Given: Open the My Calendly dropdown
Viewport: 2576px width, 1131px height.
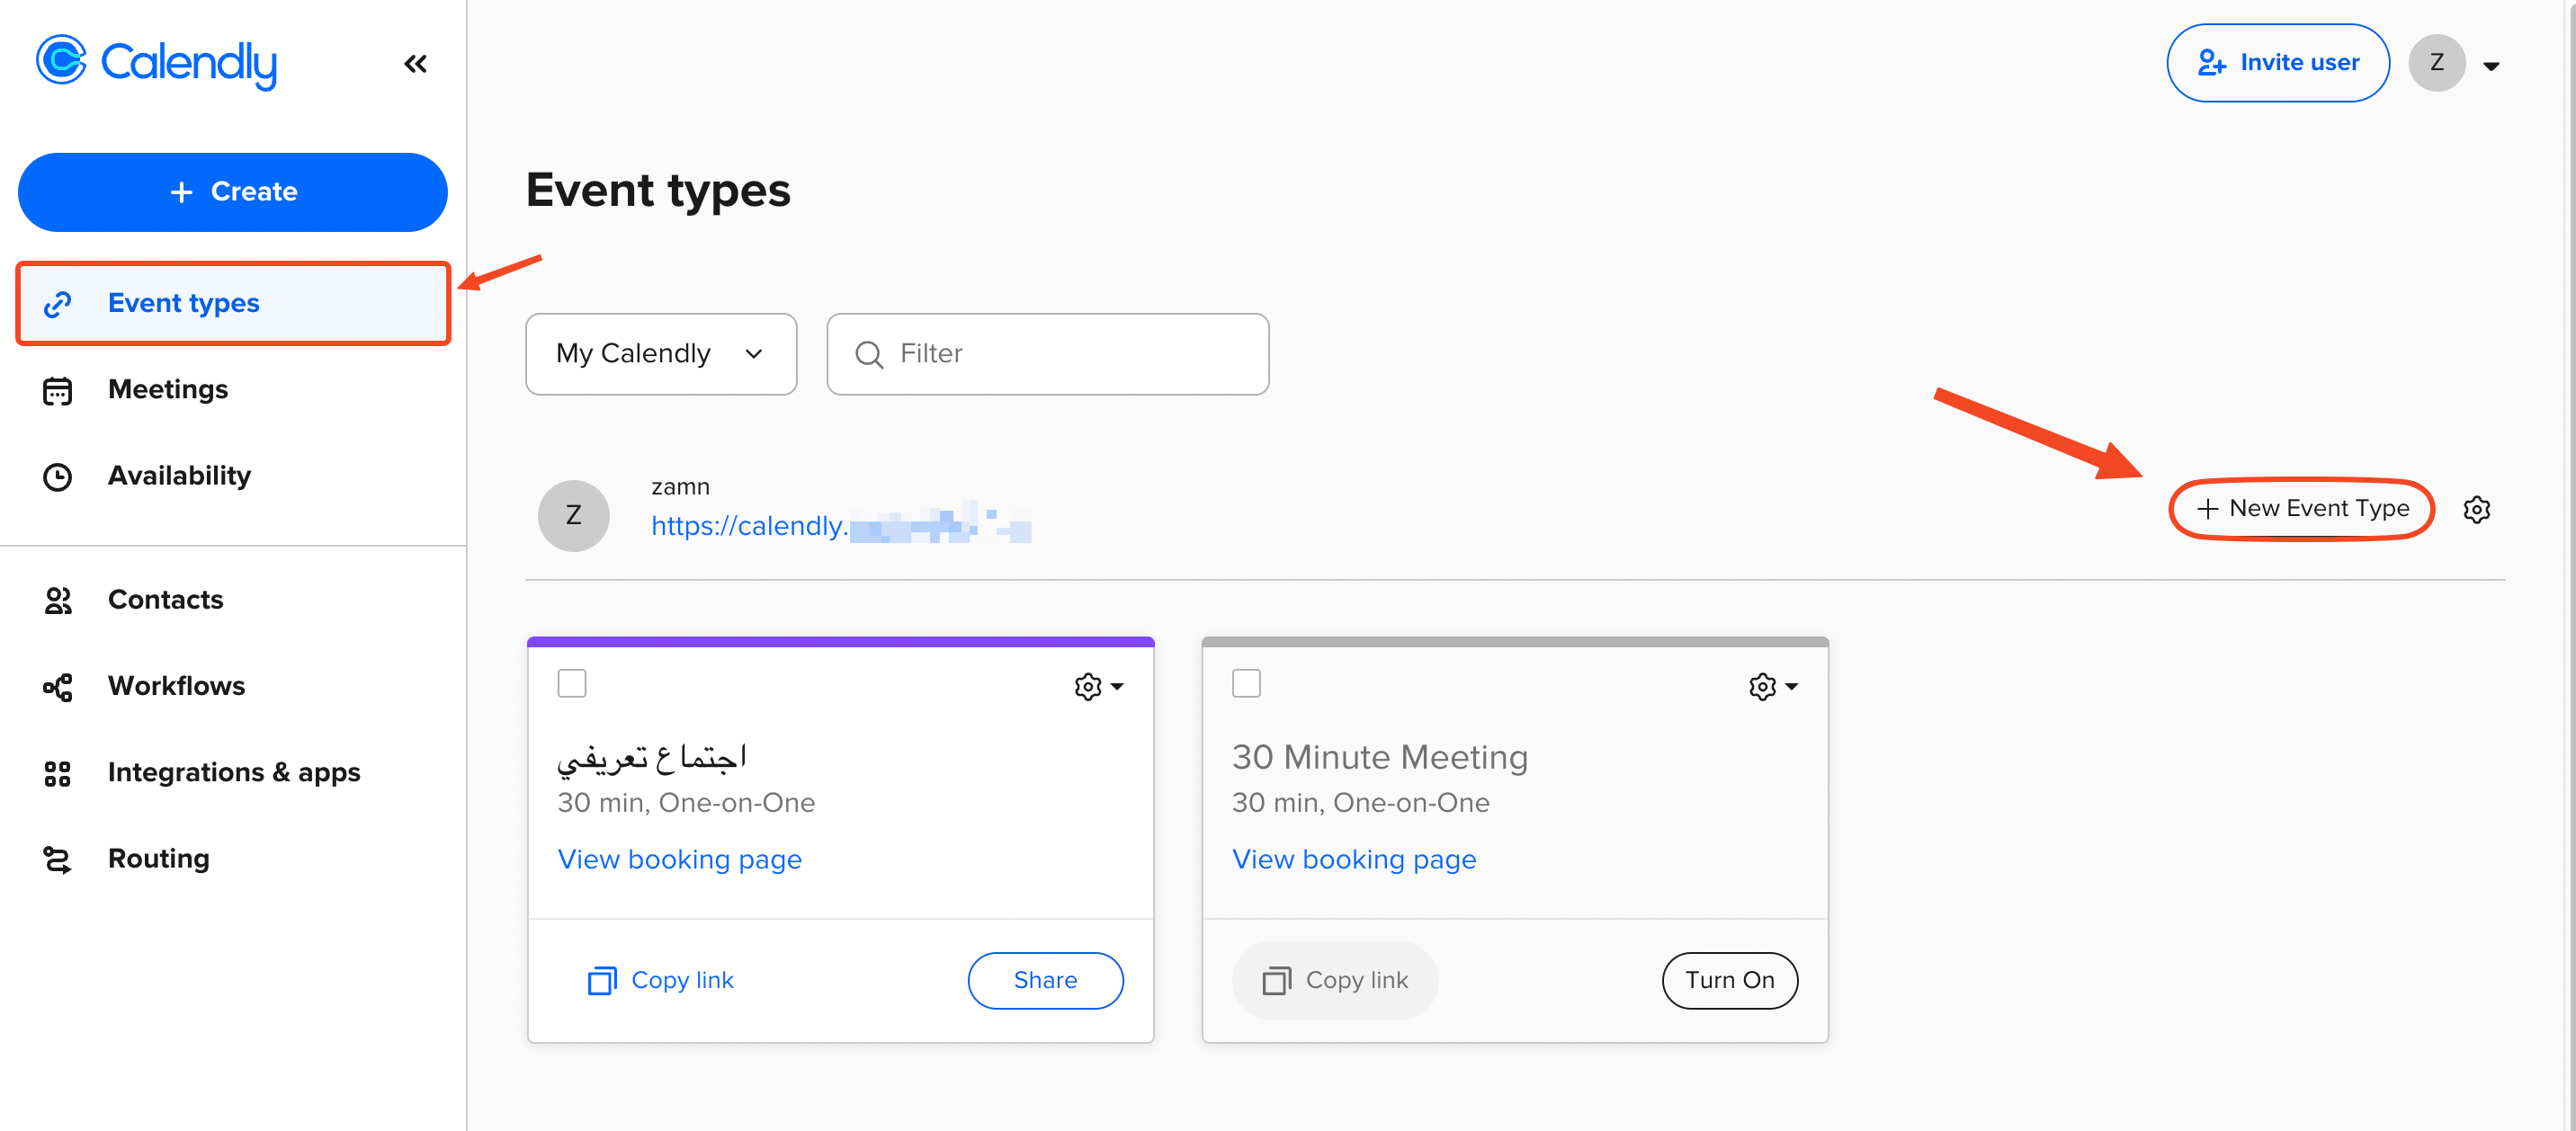Looking at the screenshot, I should coord(661,354).
